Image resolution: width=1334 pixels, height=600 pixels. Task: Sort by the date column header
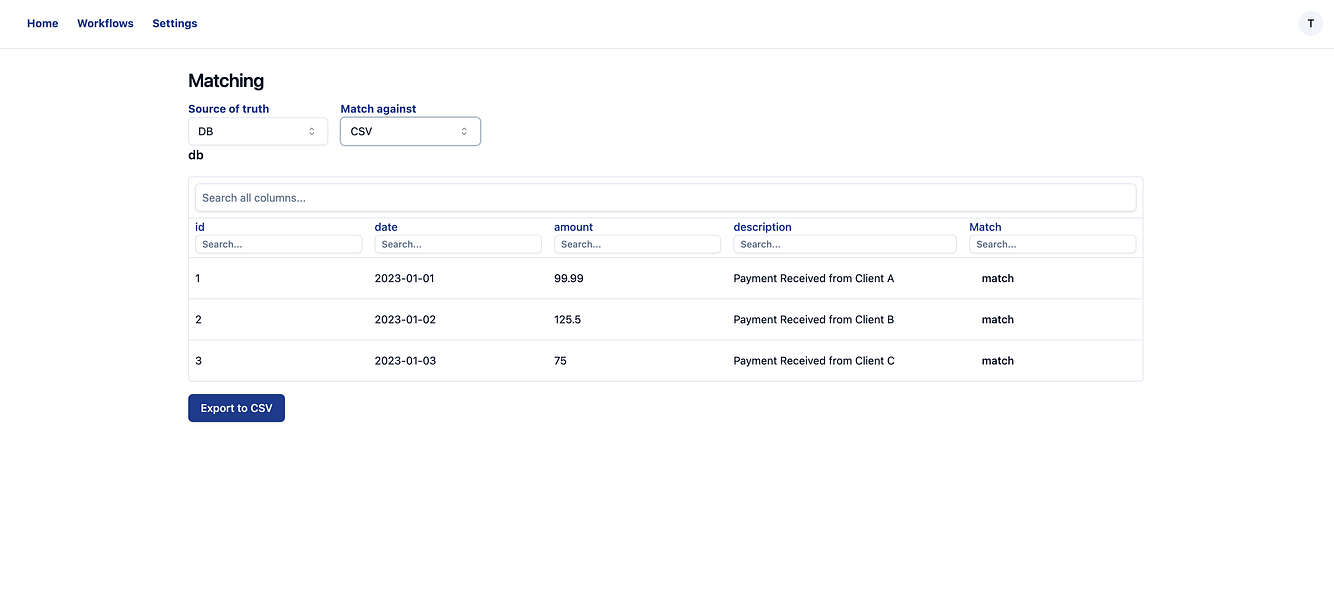(x=386, y=227)
